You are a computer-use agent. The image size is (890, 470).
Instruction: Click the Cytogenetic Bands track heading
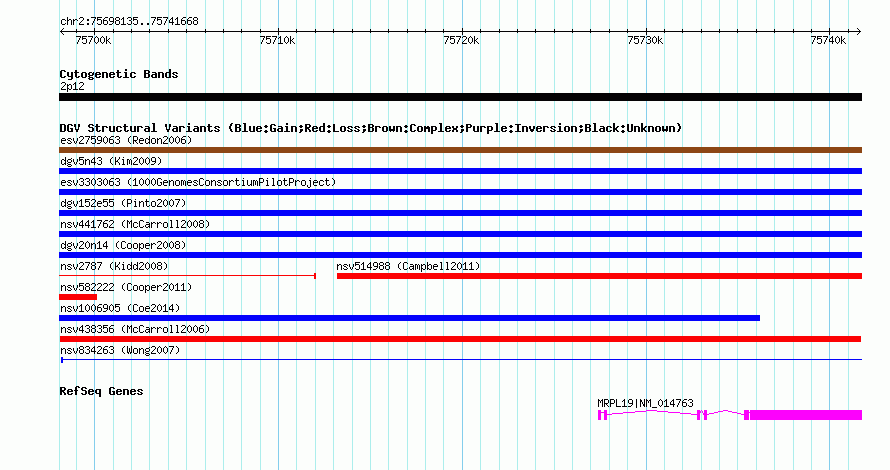(119, 74)
